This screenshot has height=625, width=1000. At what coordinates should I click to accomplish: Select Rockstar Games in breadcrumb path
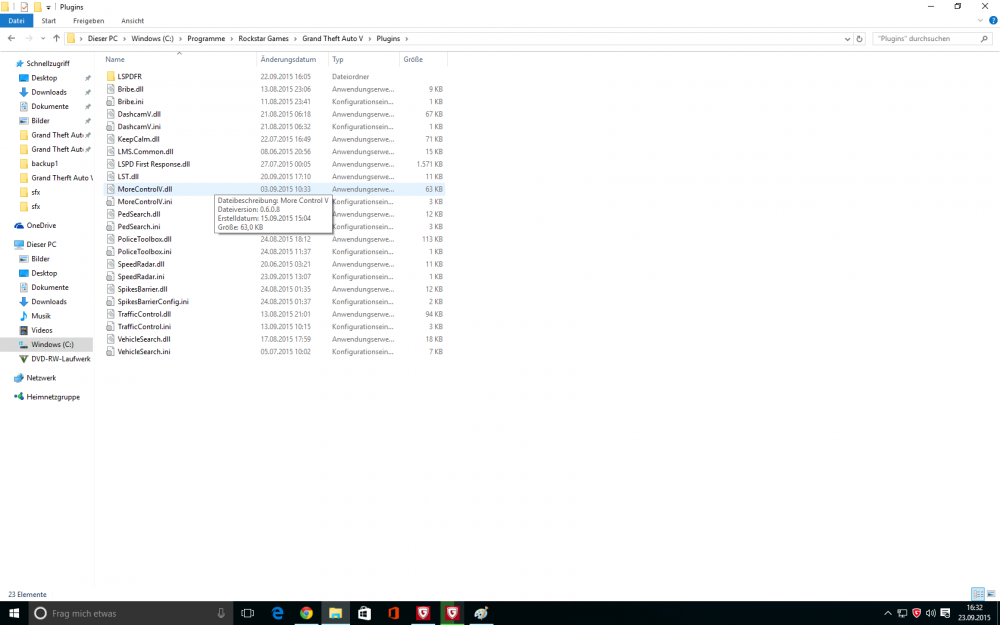coord(263,39)
